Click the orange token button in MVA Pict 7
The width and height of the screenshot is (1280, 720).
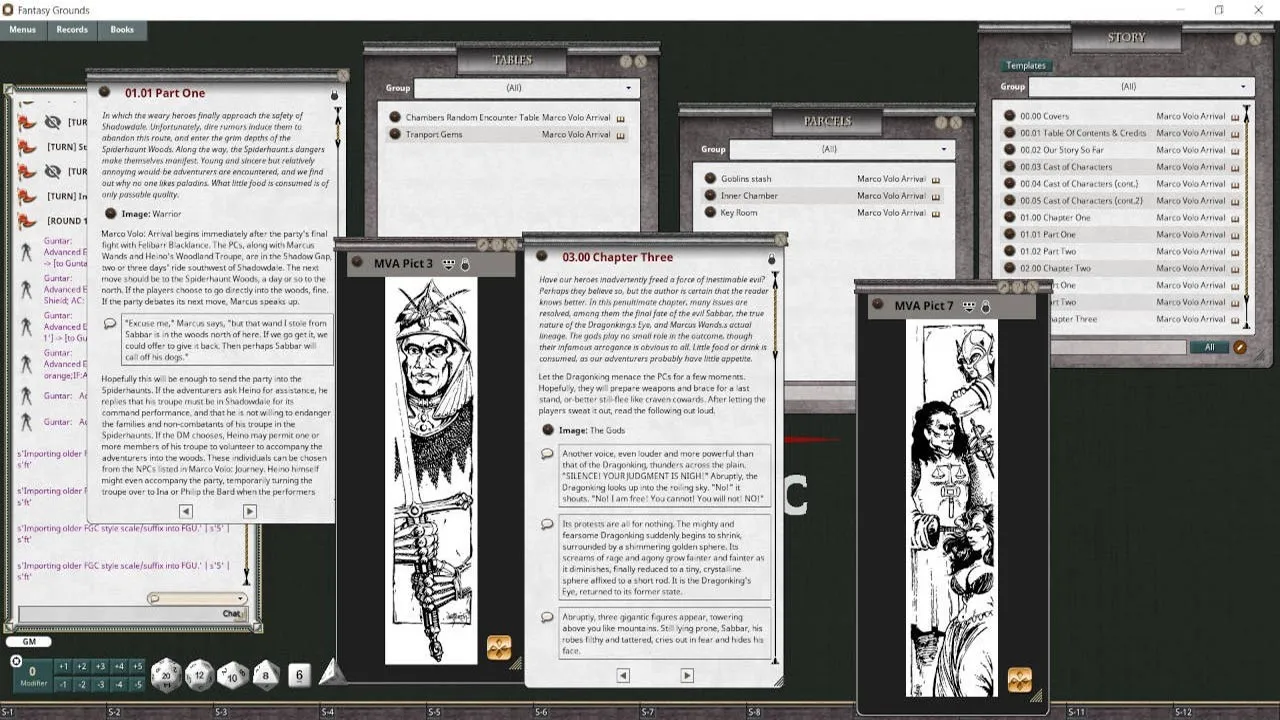coord(1019,680)
